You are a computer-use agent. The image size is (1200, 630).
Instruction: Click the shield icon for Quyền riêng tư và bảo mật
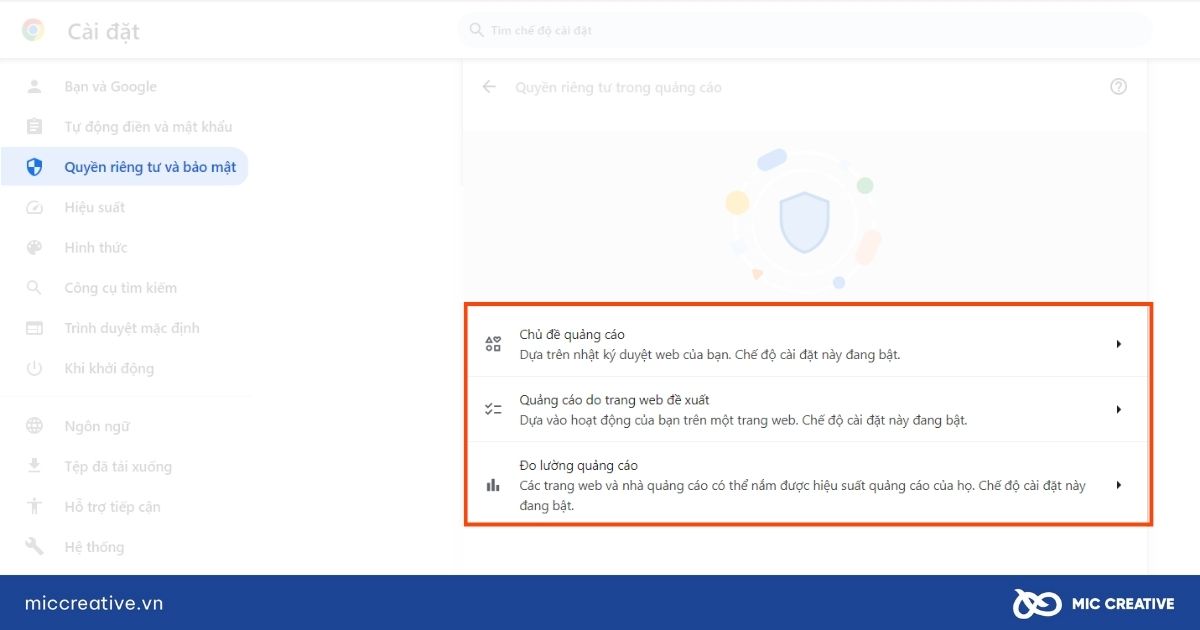tap(34, 167)
